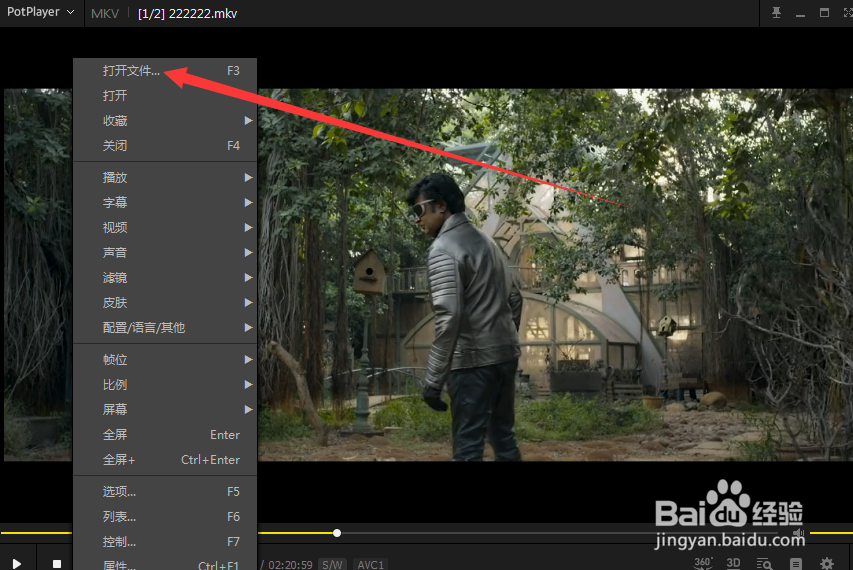This screenshot has height=570, width=853.
Task: Click the MKV format label
Action: coord(105,14)
